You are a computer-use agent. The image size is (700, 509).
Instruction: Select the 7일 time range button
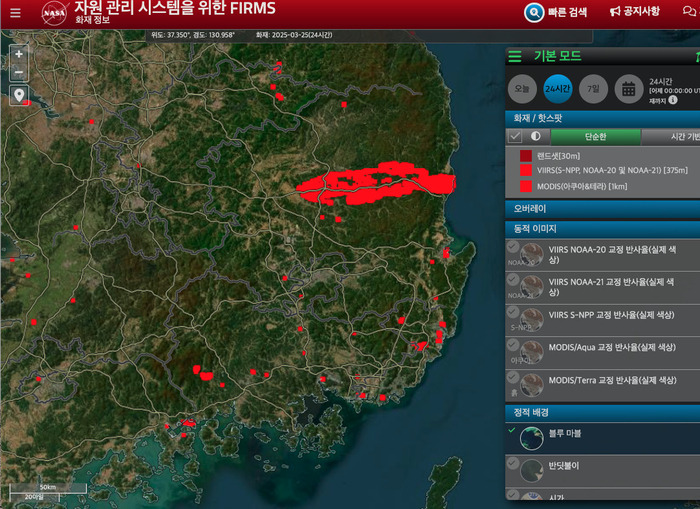(x=593, y=89)
